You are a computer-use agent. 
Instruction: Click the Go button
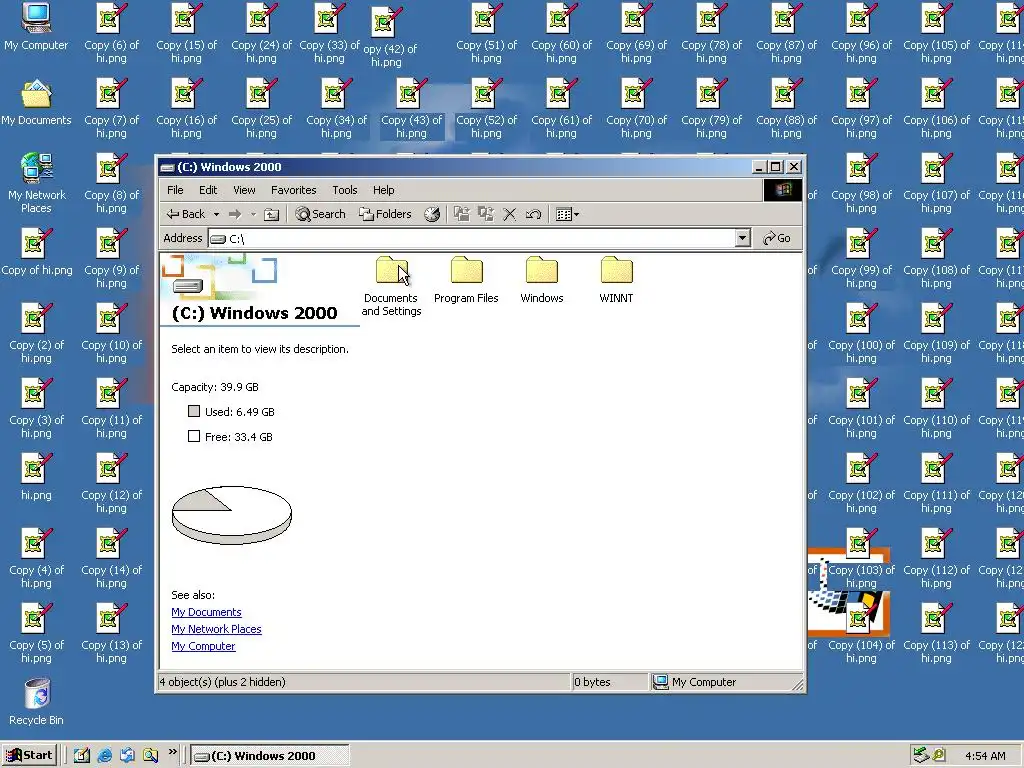tap(777, 238)
